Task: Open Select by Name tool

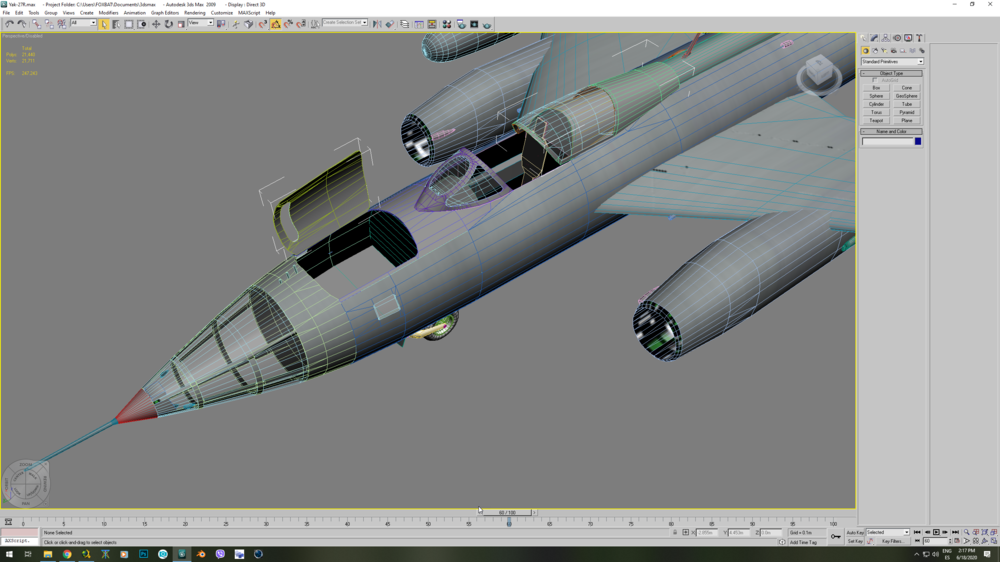Action: [x=116, y=24]
